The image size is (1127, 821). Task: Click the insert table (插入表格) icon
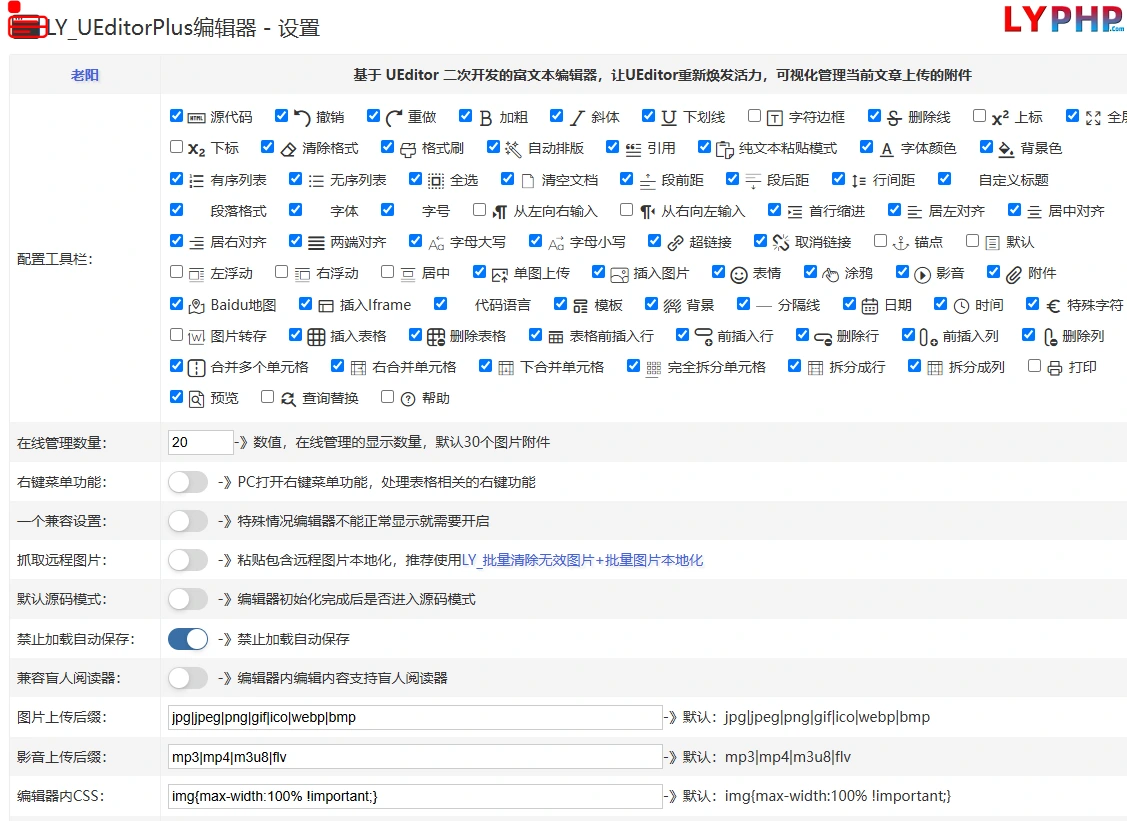tap(316, 336)
